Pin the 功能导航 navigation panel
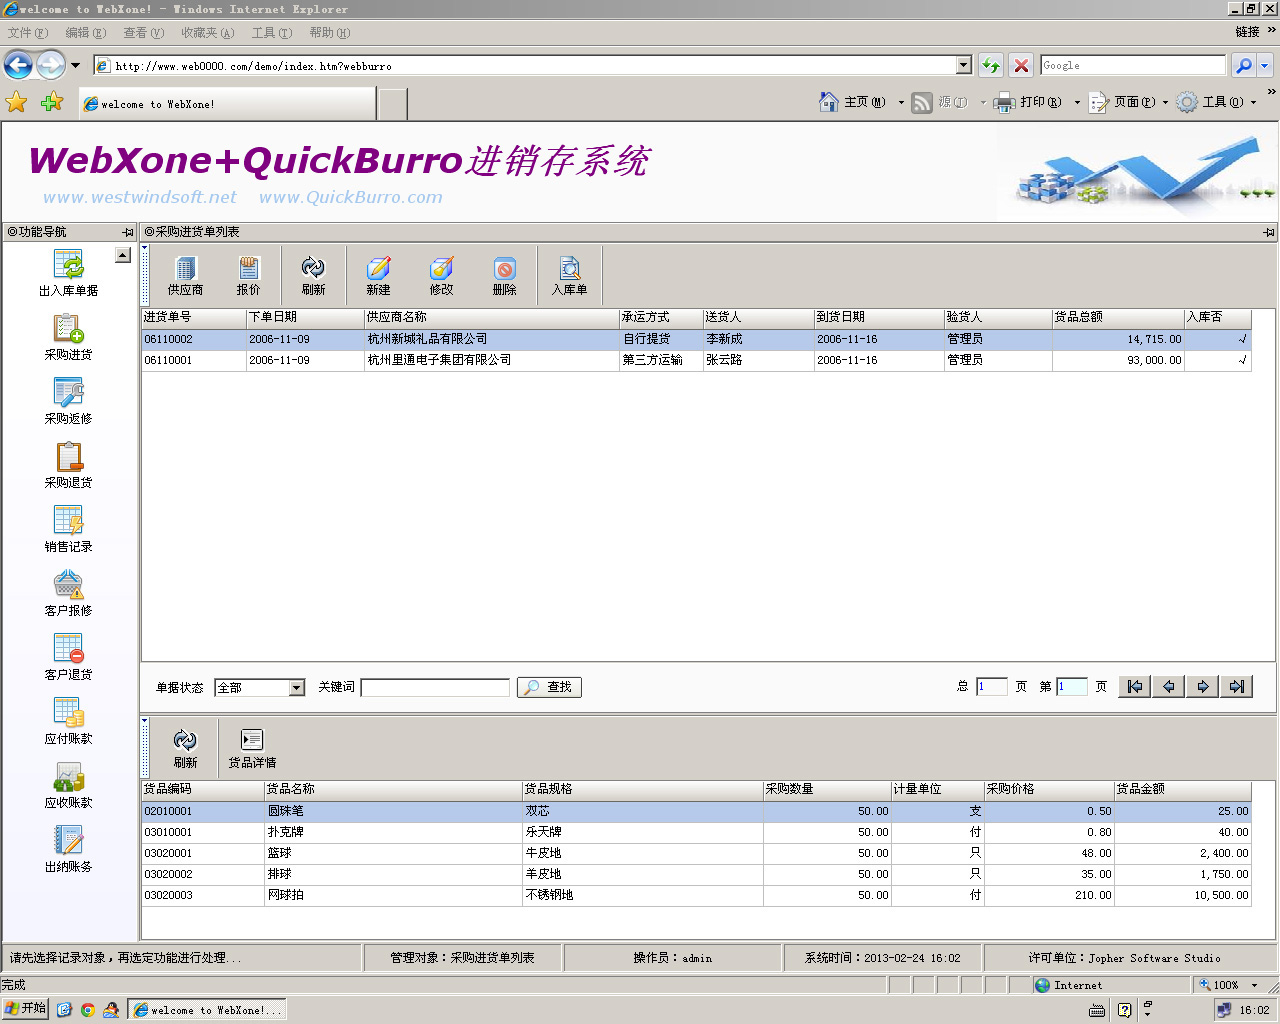 (128, 232)
